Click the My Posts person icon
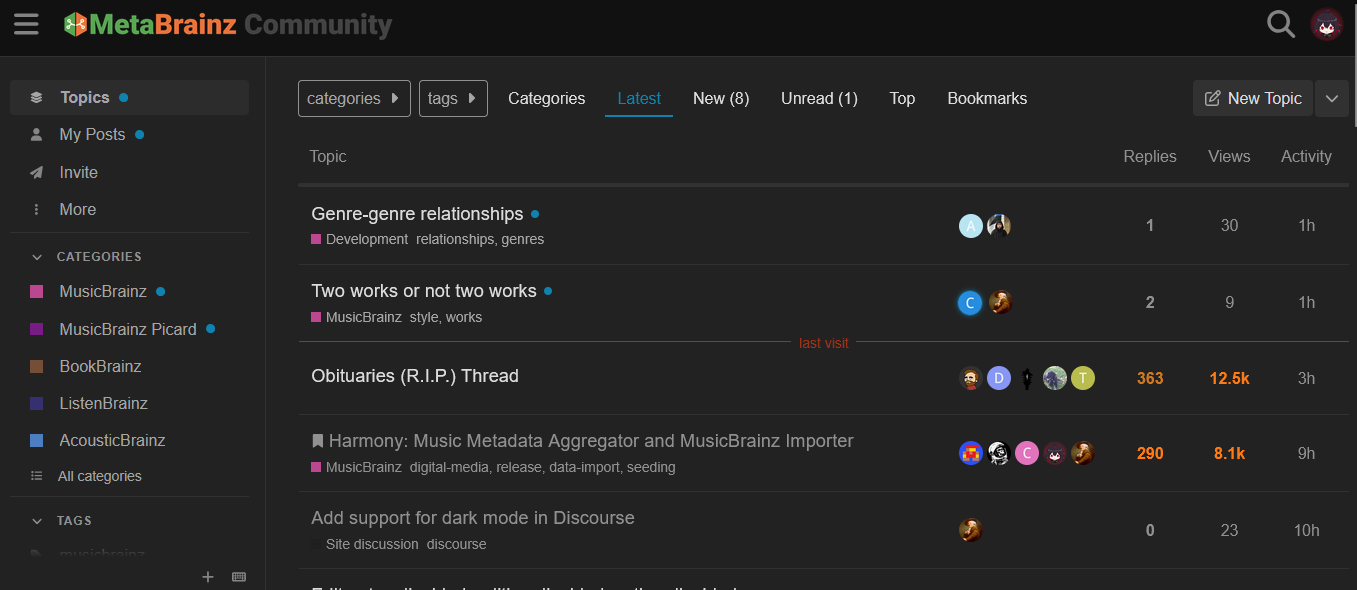The image size is (1357, 590). (x=37, y=134)
